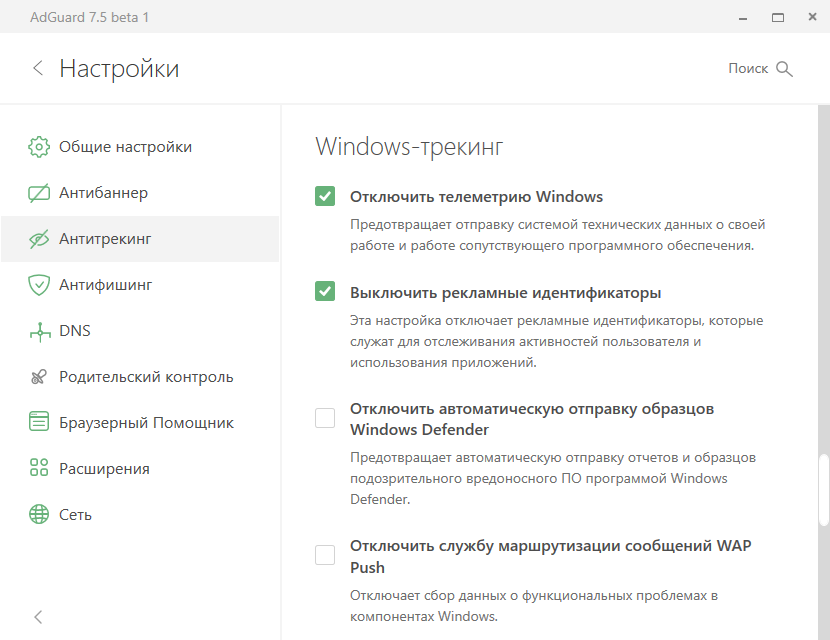Open Браузерный Помощник settings
The height and width of the screenshot is (640, 830).
coord(140,422)
